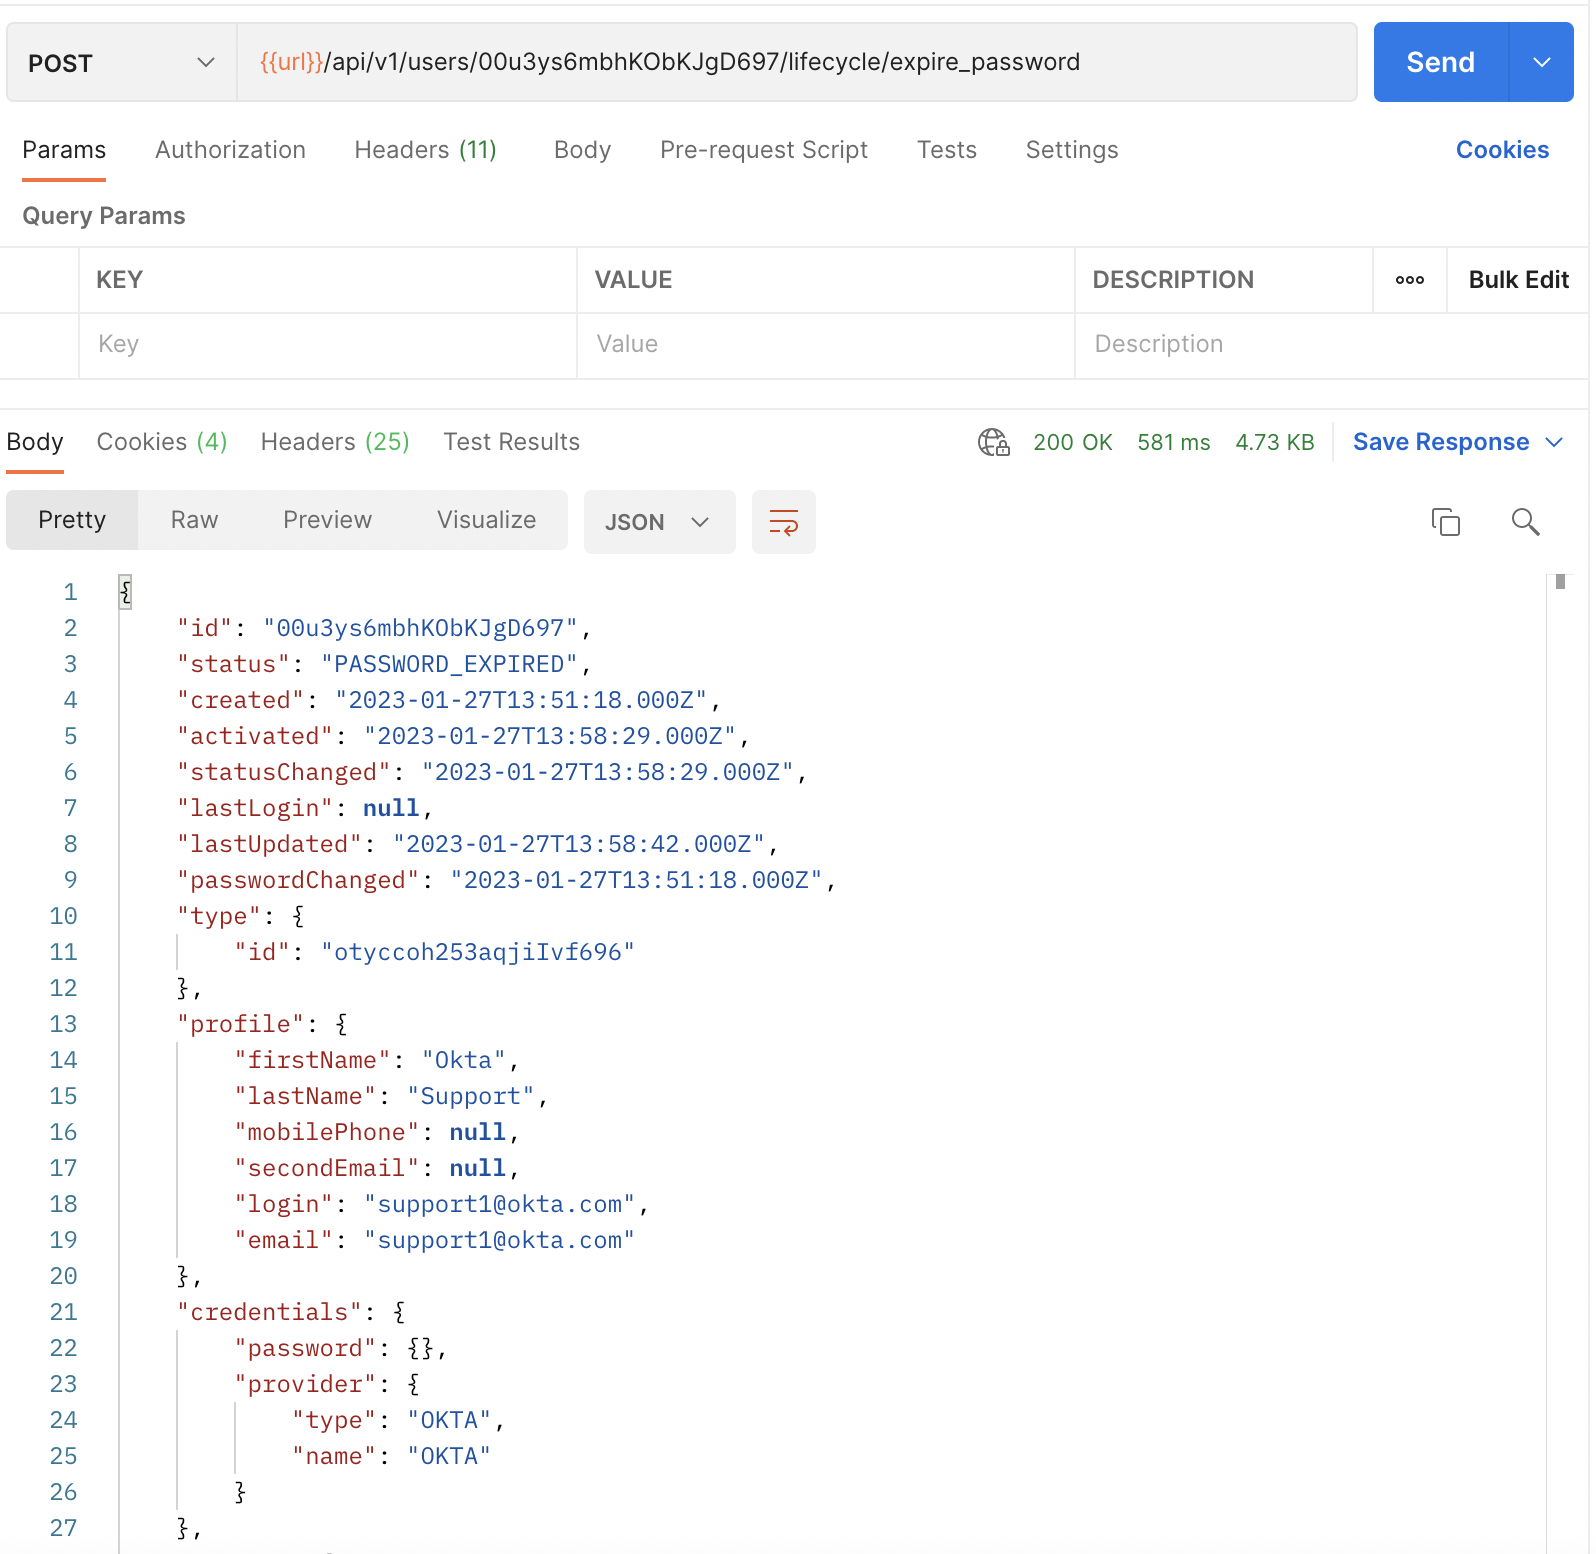Click the query param Key field
The width and height of the screenshot is (1596, 1554).
click(327, 344)
